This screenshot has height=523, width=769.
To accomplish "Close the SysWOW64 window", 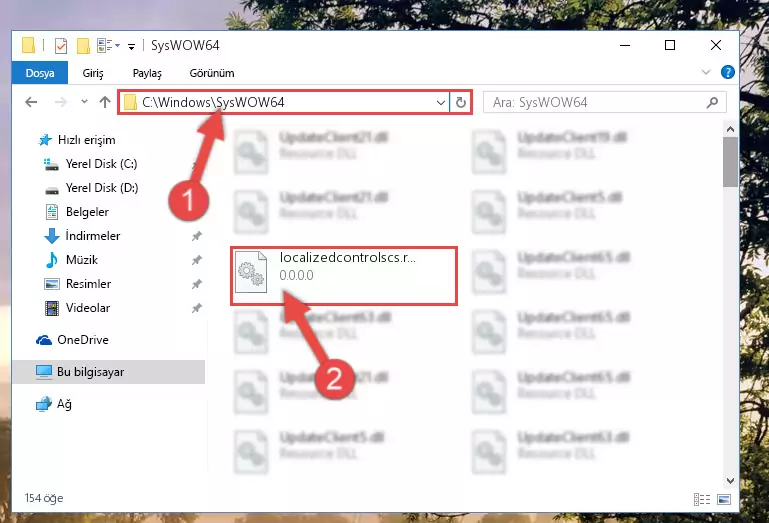I will (716, 45).
